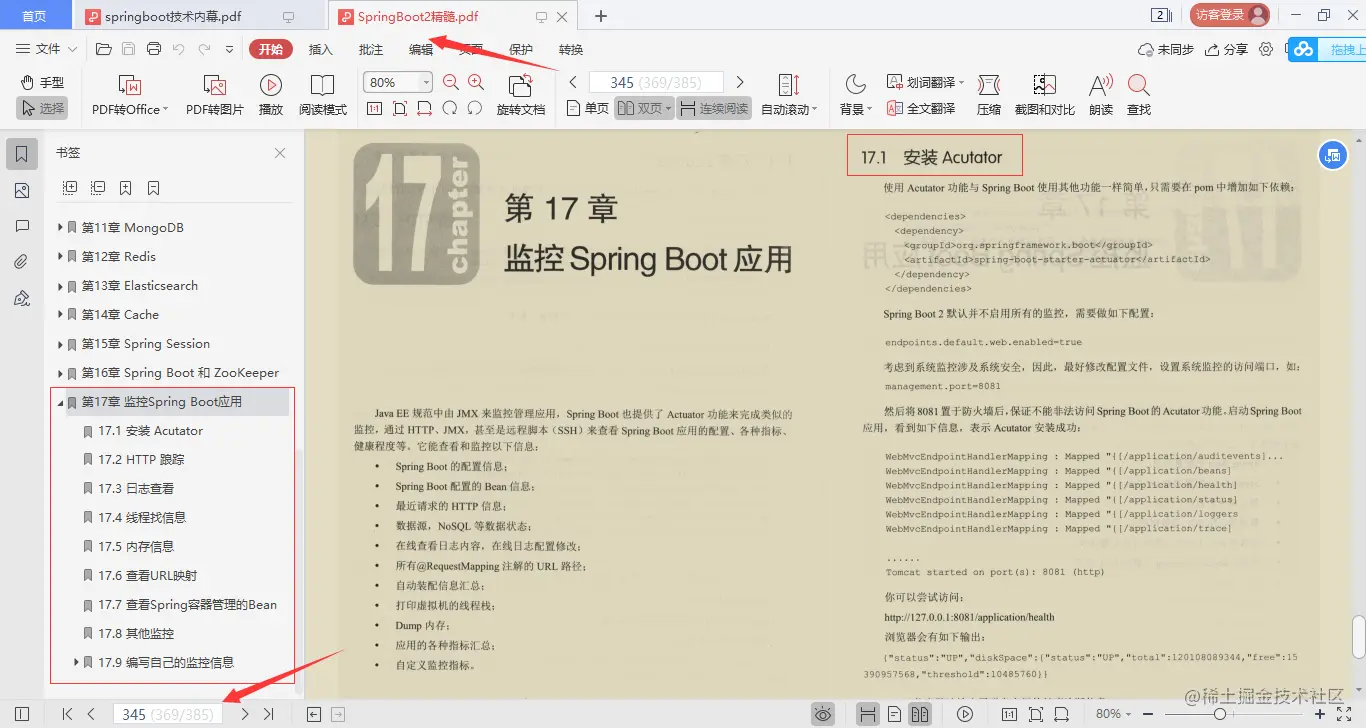Enter 阅读模式 reading mode
This screenshot has width=1366, height=728.
tap(323, 96)
